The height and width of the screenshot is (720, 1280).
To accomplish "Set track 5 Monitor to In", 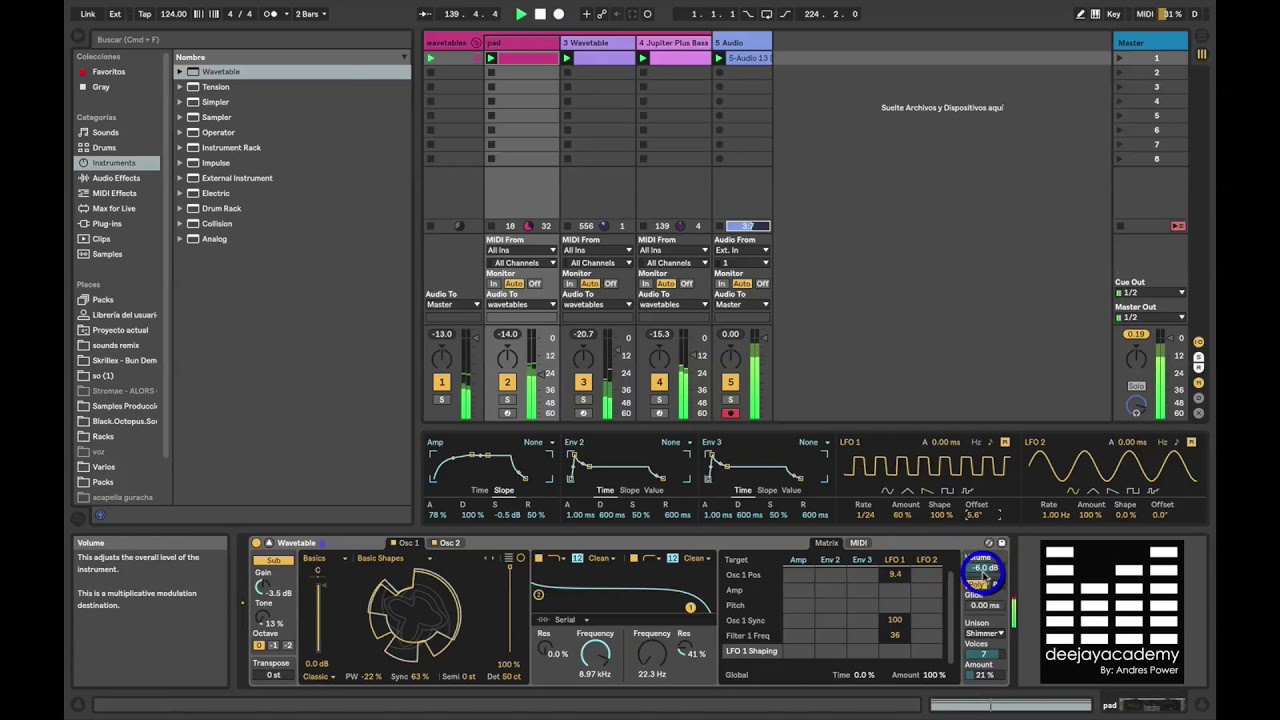I will click(721, 284).
